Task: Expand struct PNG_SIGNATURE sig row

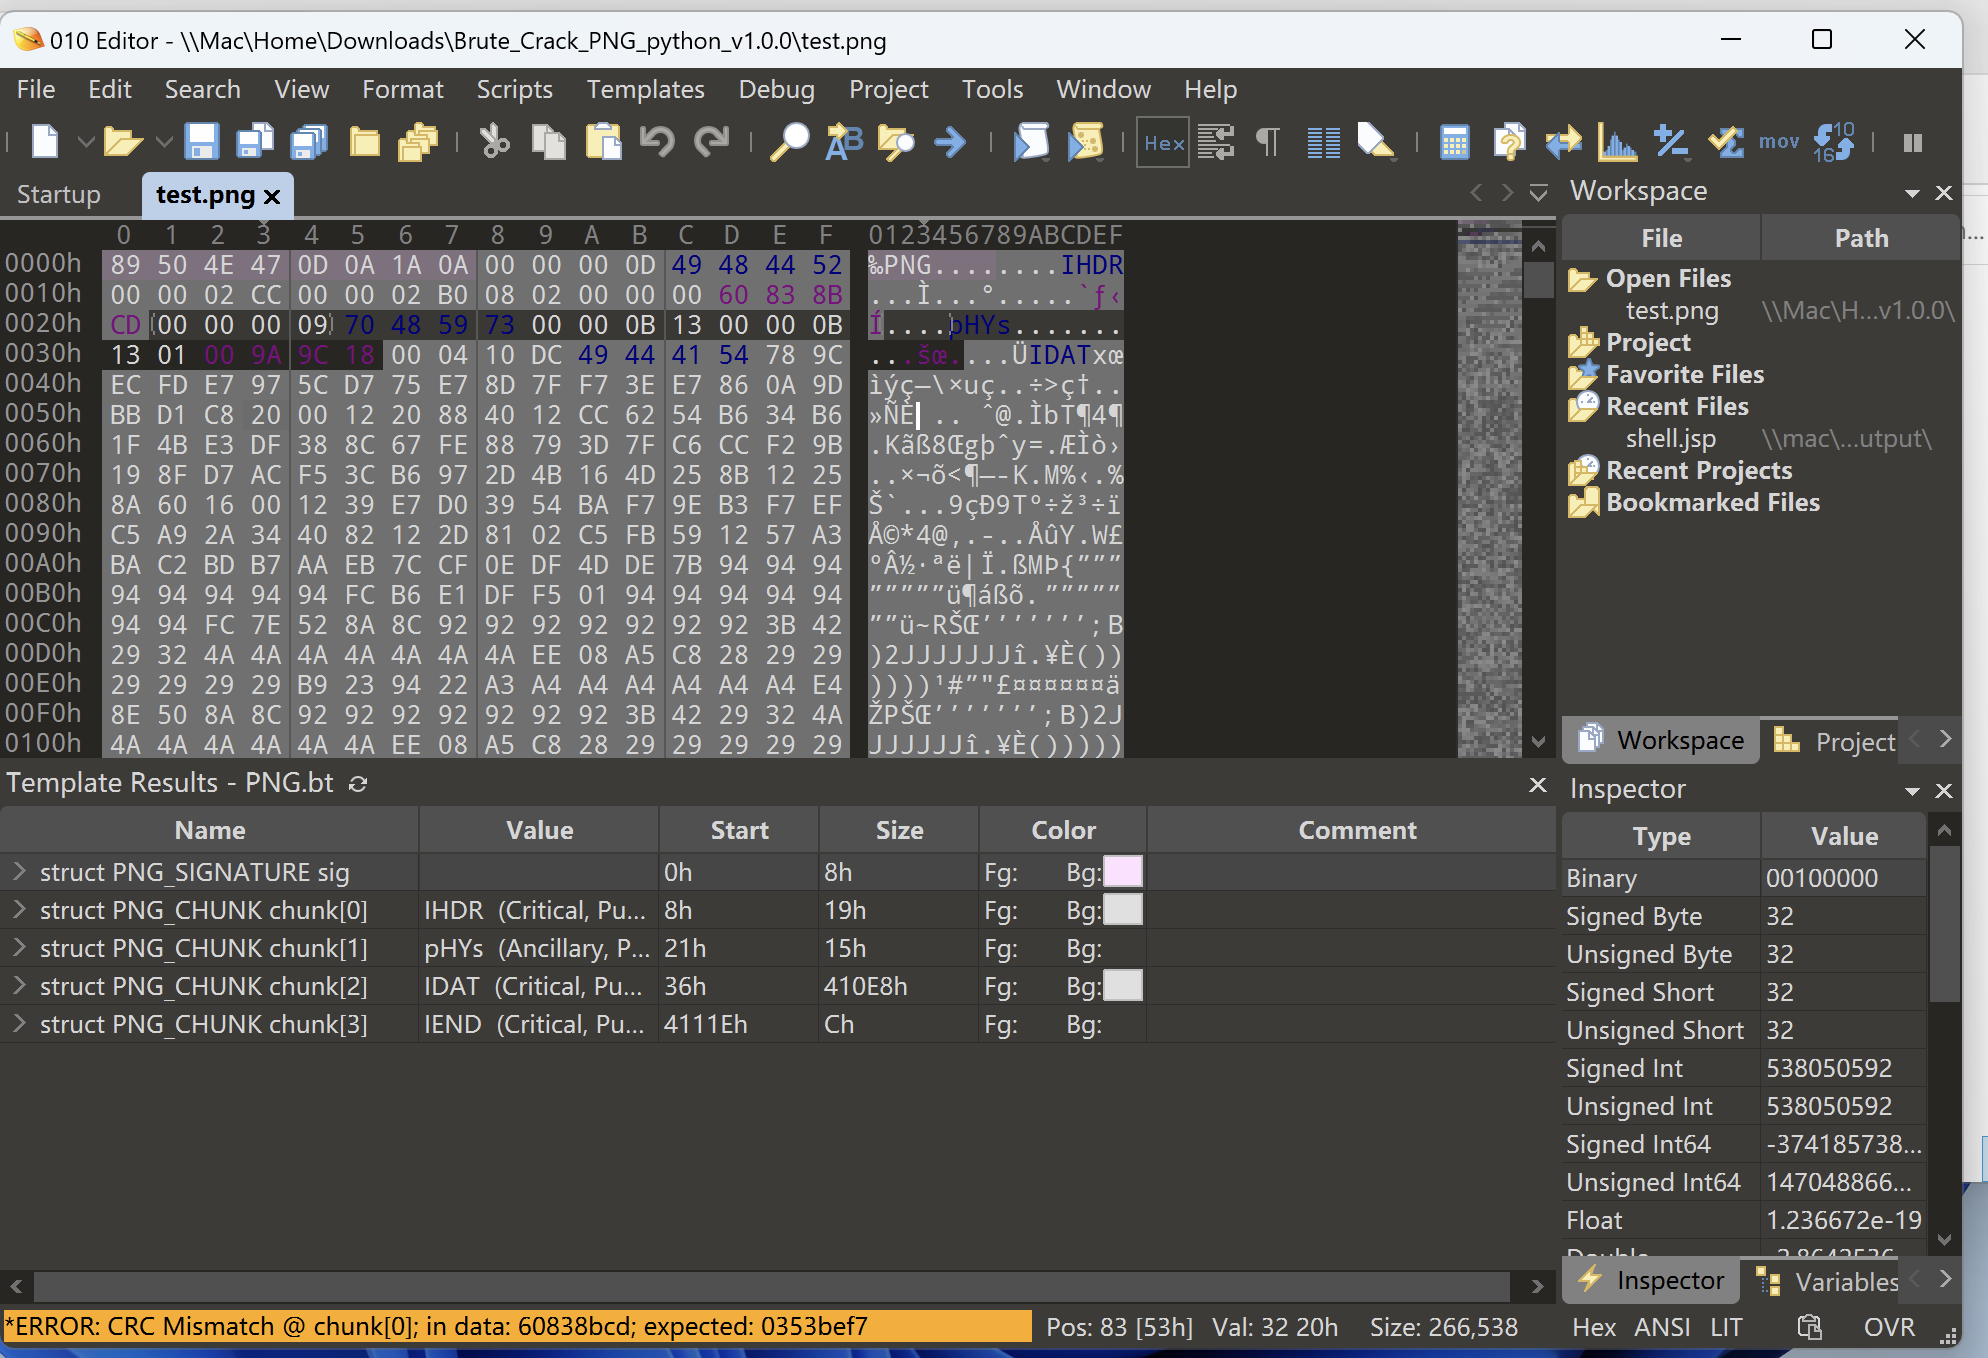Action: pyautogui.click(x=19, y=872)
